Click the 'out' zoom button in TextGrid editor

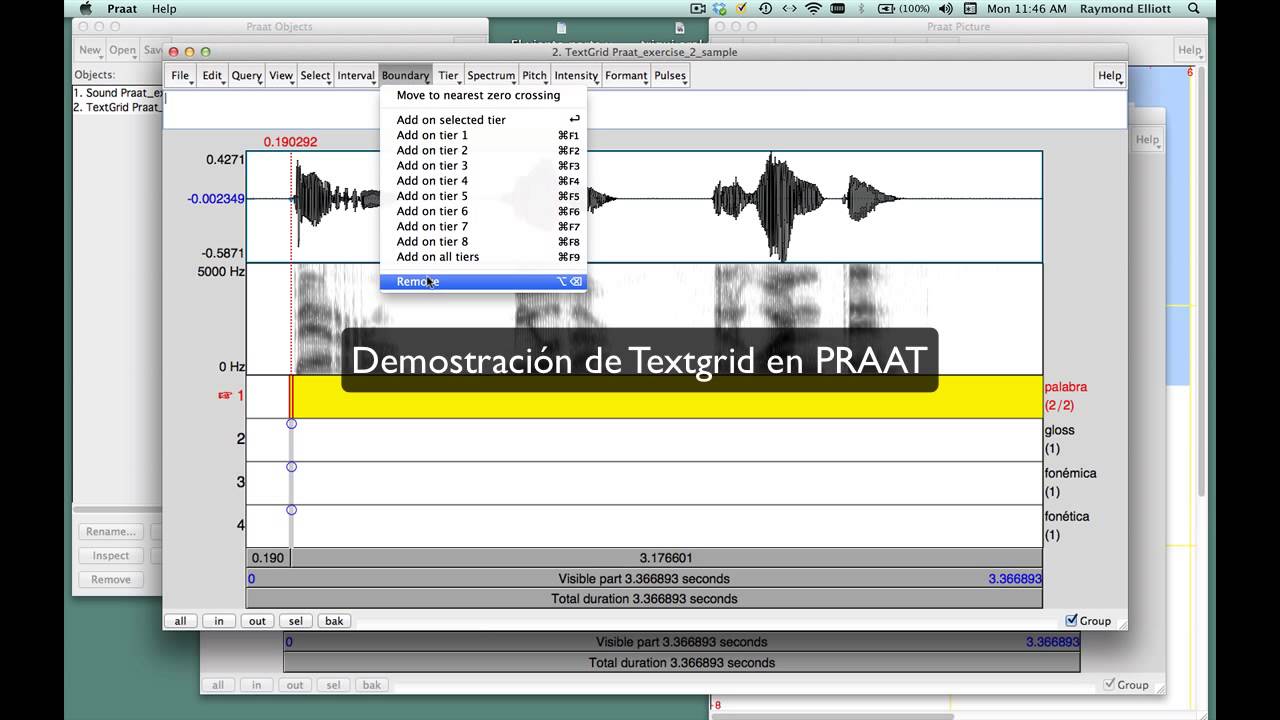tap(257, 621)
